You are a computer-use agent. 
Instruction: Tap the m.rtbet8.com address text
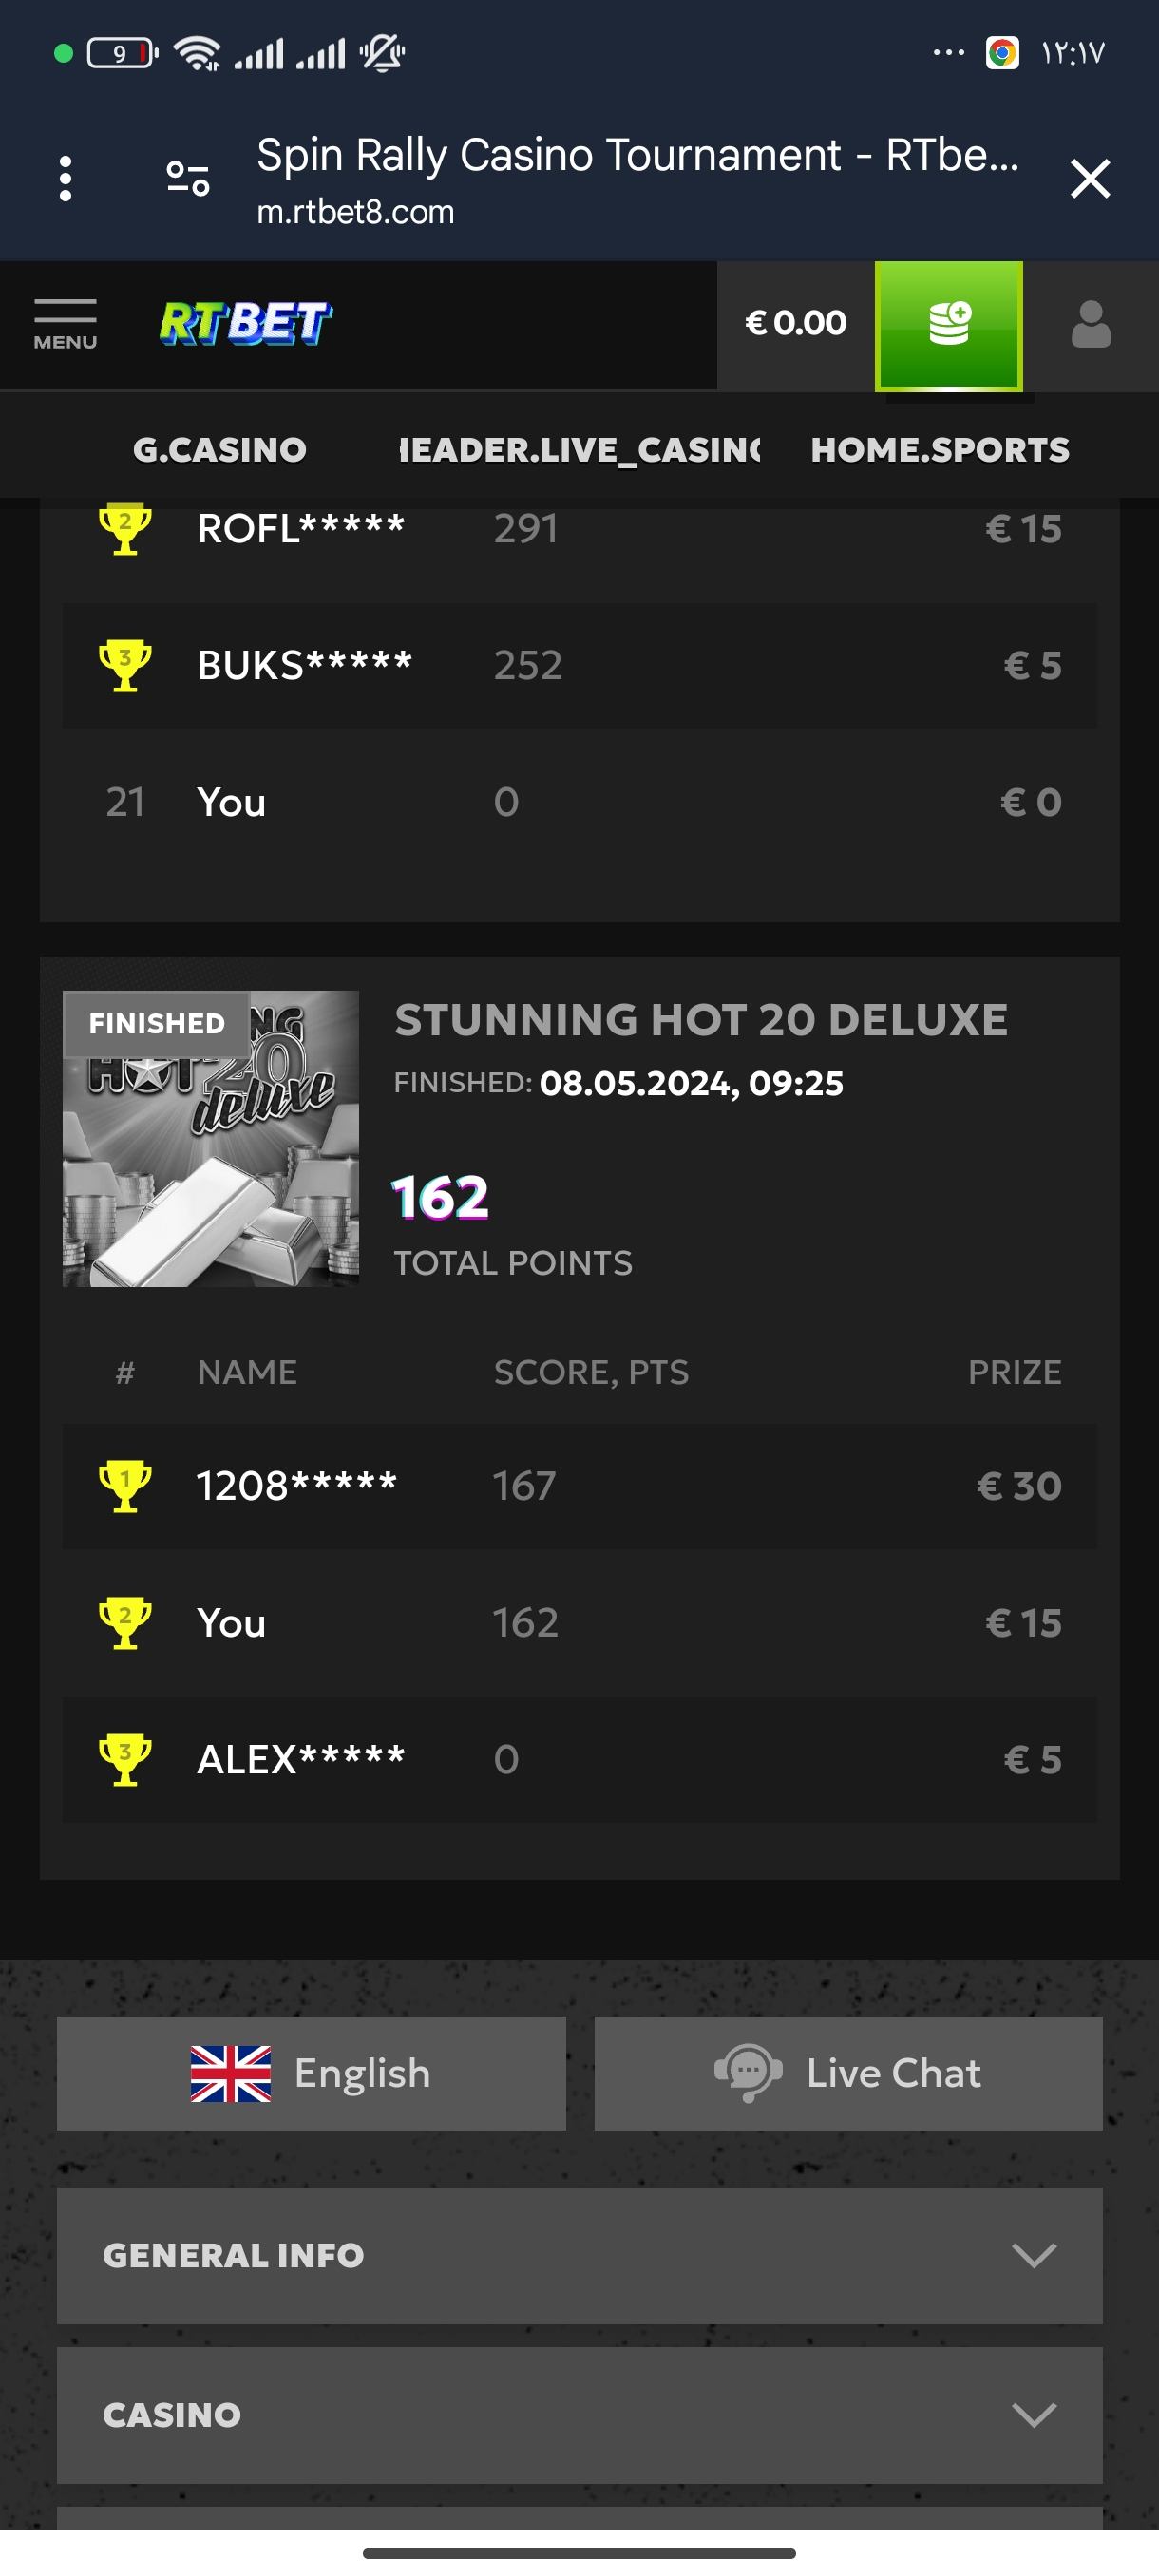355,212
